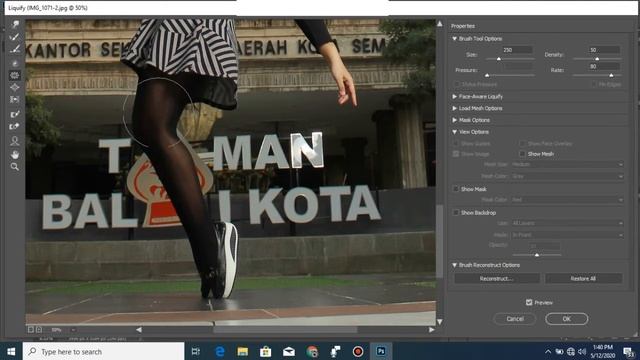Click the zoom out box below canvas
This screenshot has height=360, width=640.
click(x=31, y=329)
